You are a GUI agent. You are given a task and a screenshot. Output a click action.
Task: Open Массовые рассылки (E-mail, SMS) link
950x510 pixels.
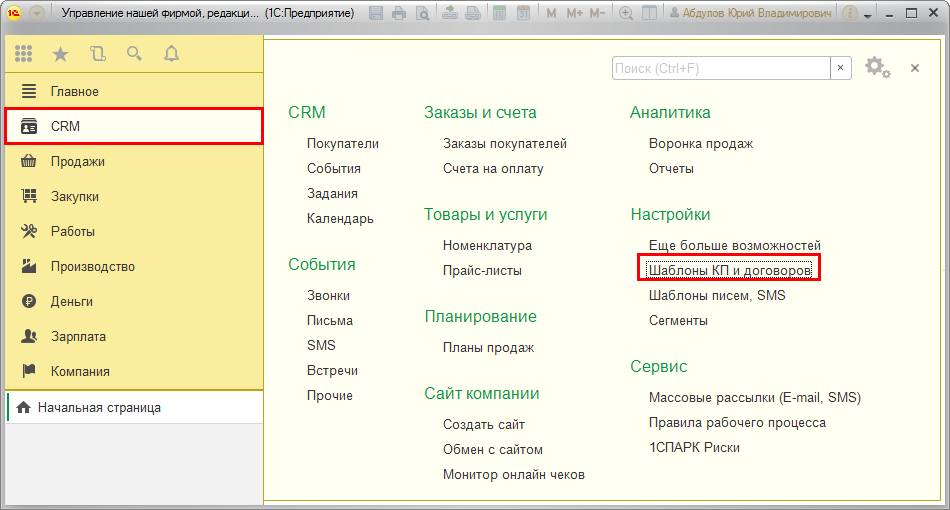754,397
